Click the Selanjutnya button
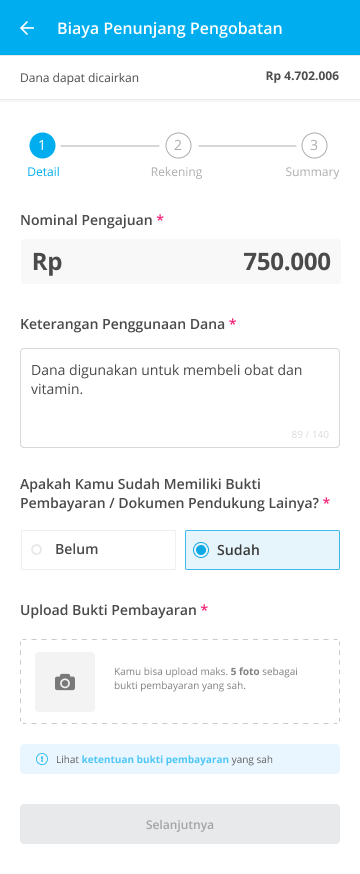 point(180,824)
